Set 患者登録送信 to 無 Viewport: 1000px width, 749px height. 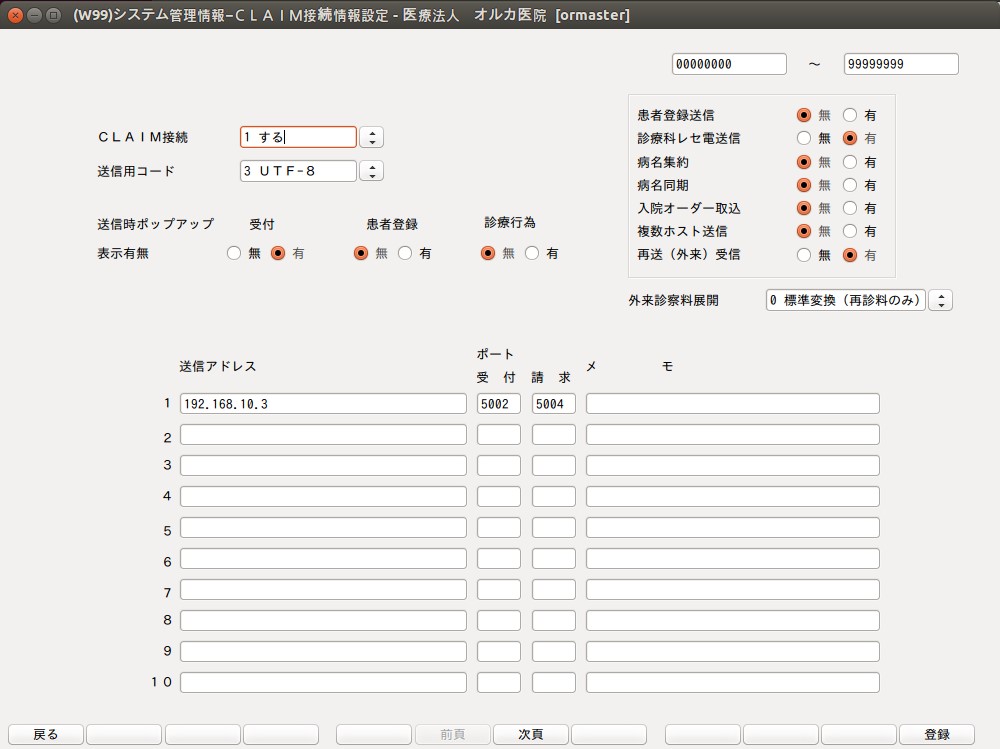coord(804,115)
